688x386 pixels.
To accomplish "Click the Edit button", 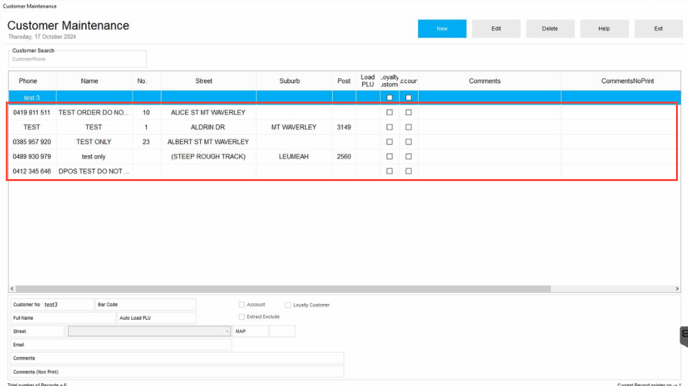I will (496, 29).
